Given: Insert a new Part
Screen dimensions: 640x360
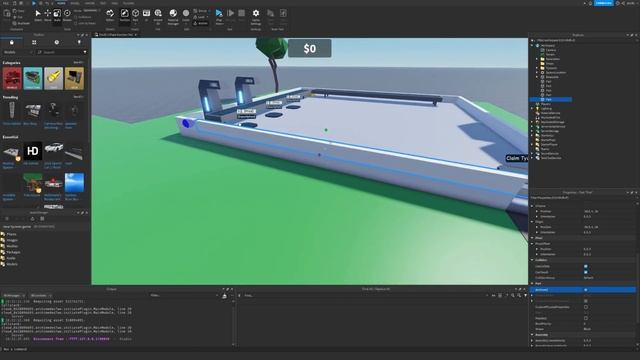Looking at the screenshot, I should click(x=136, y=15).
